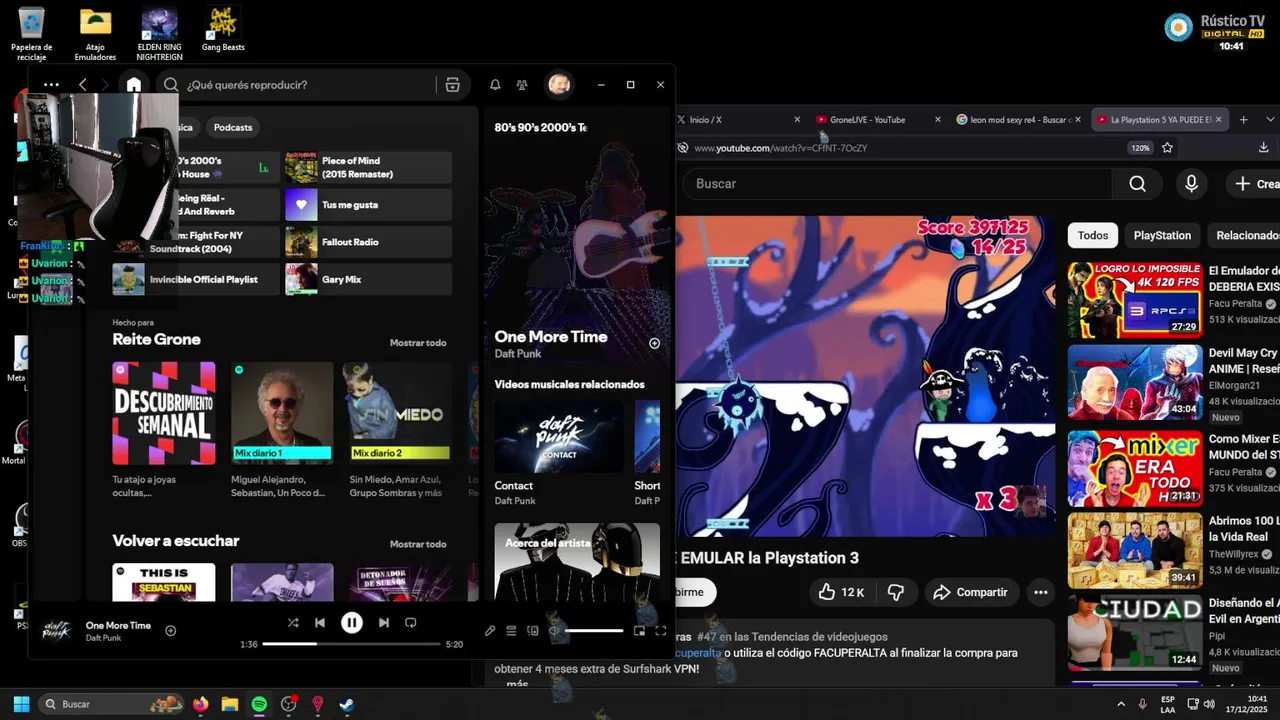Open Tus me gusta playlist
The image size is (1280, 720).
[368, 205]
